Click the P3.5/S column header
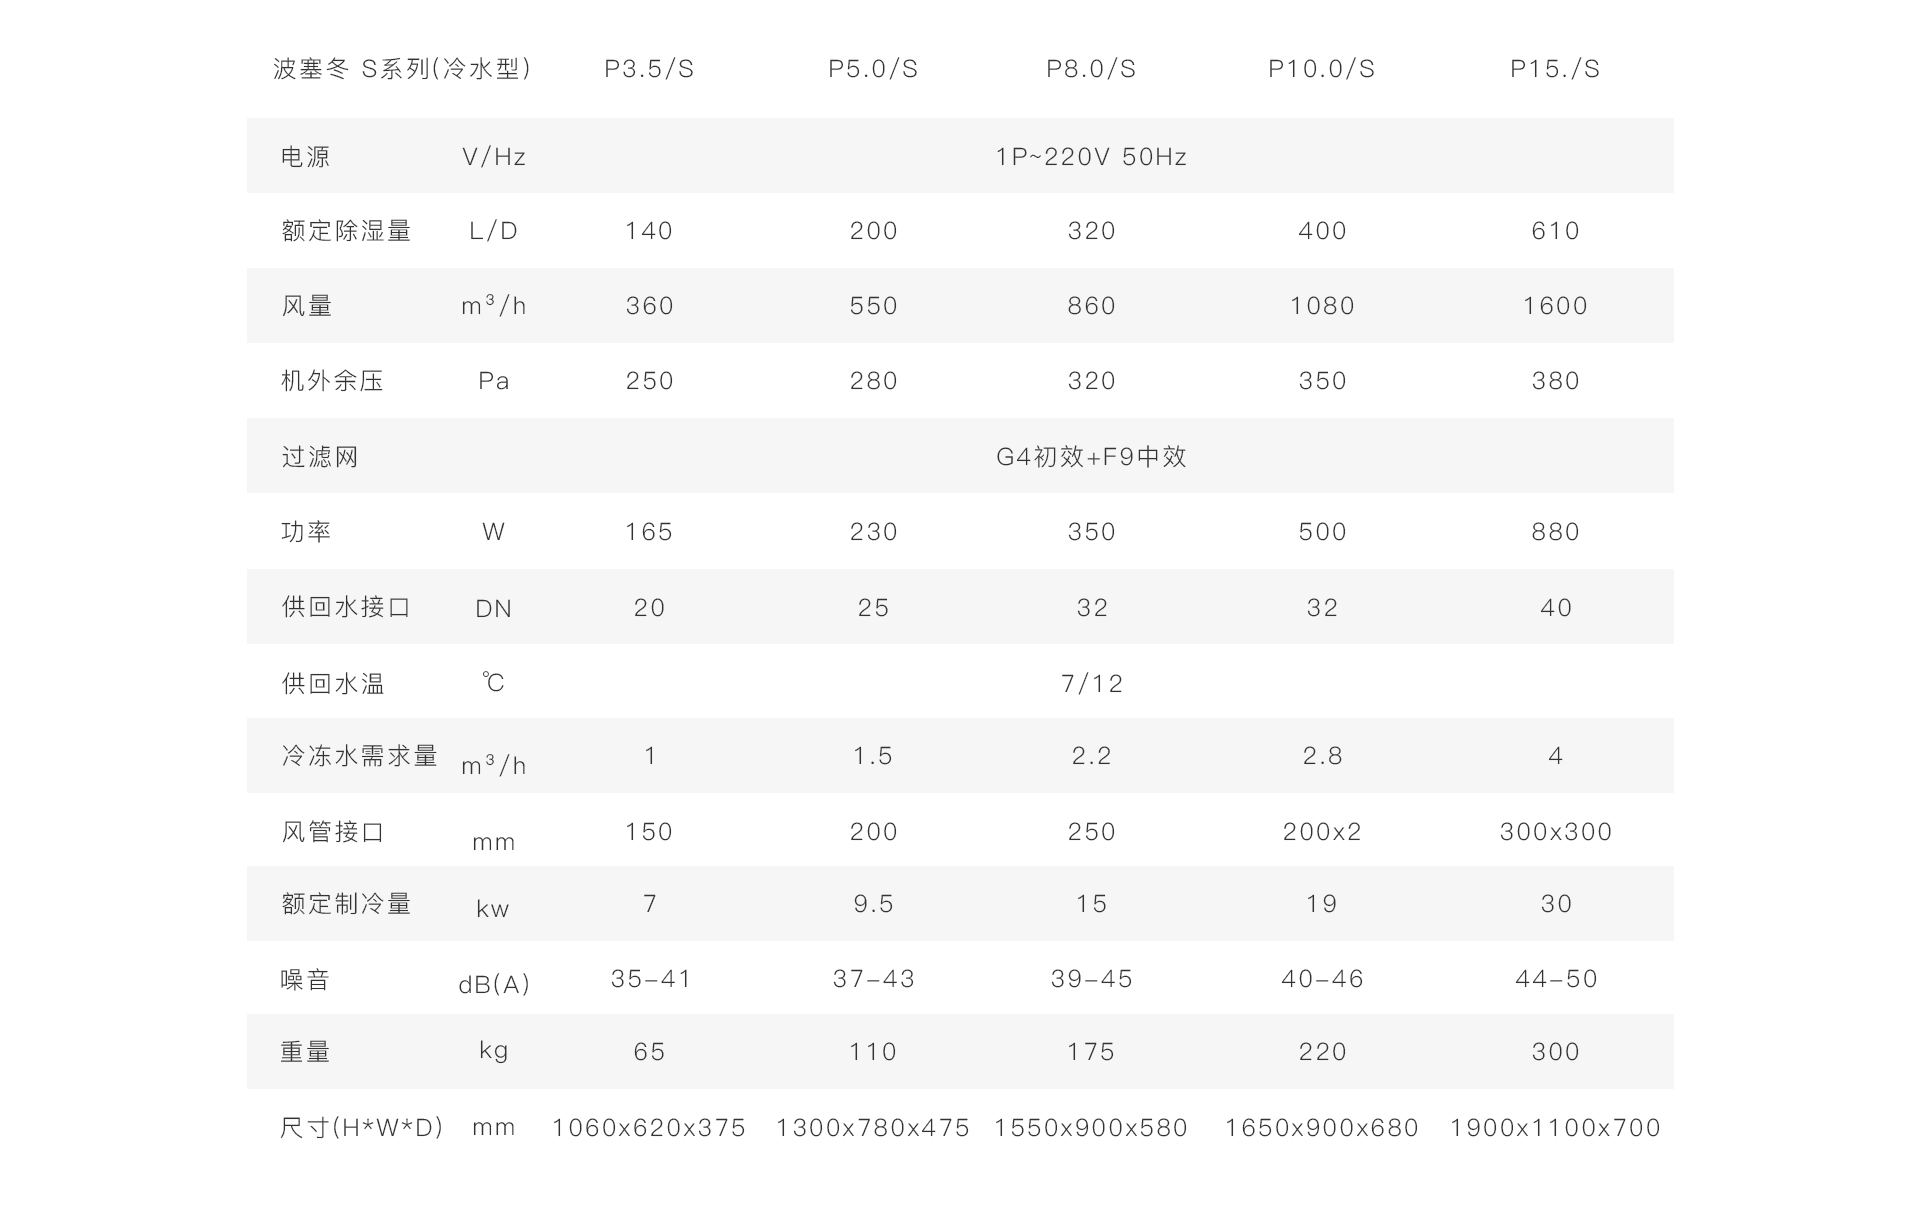The width and height of the screenshot is (1920, 1215). click(649, 69)
